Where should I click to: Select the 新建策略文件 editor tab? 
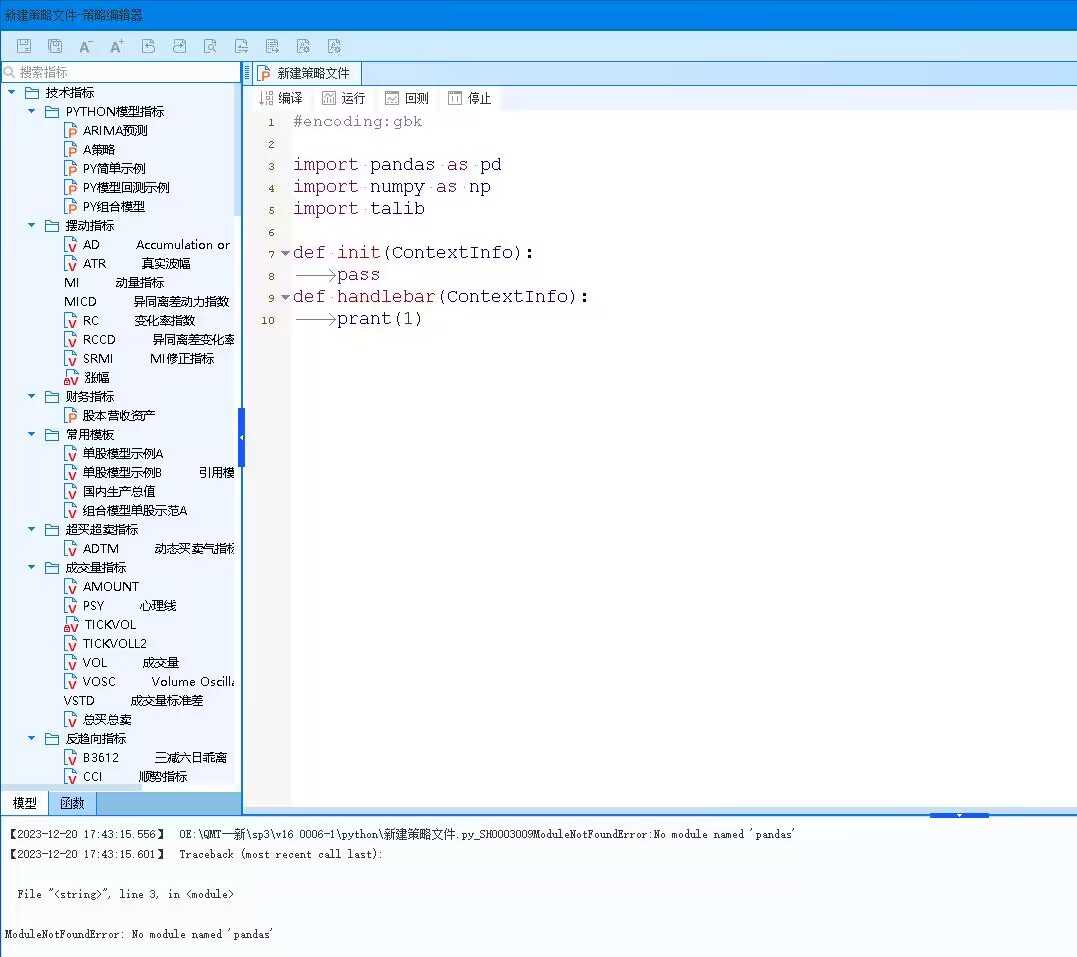pos(306,73)
